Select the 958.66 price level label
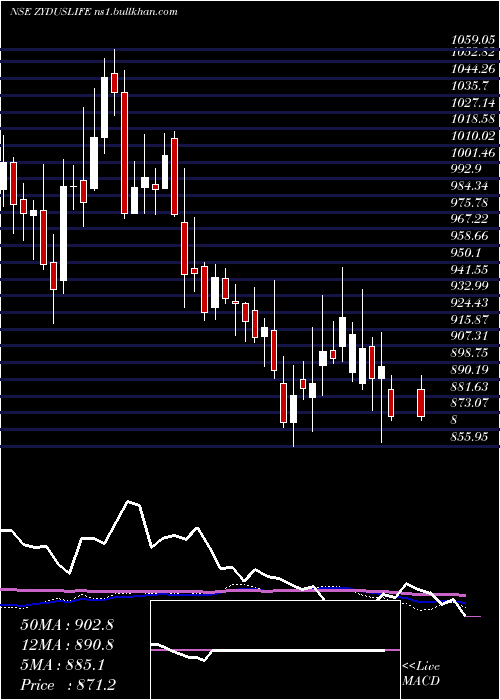 tap(470, 236)
